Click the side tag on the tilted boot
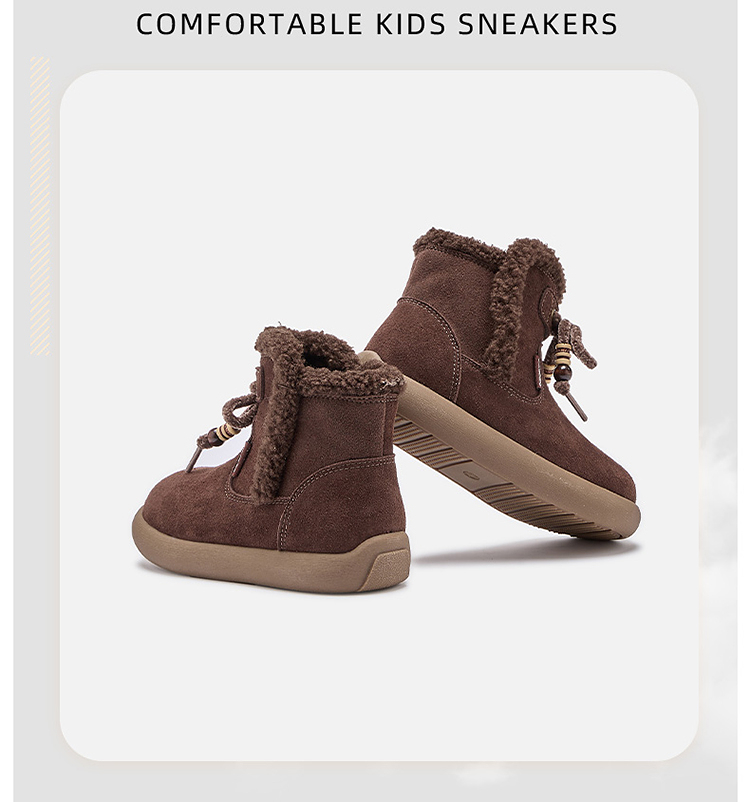The width and height of the screenshot is (750, 802). pos(539,371)
